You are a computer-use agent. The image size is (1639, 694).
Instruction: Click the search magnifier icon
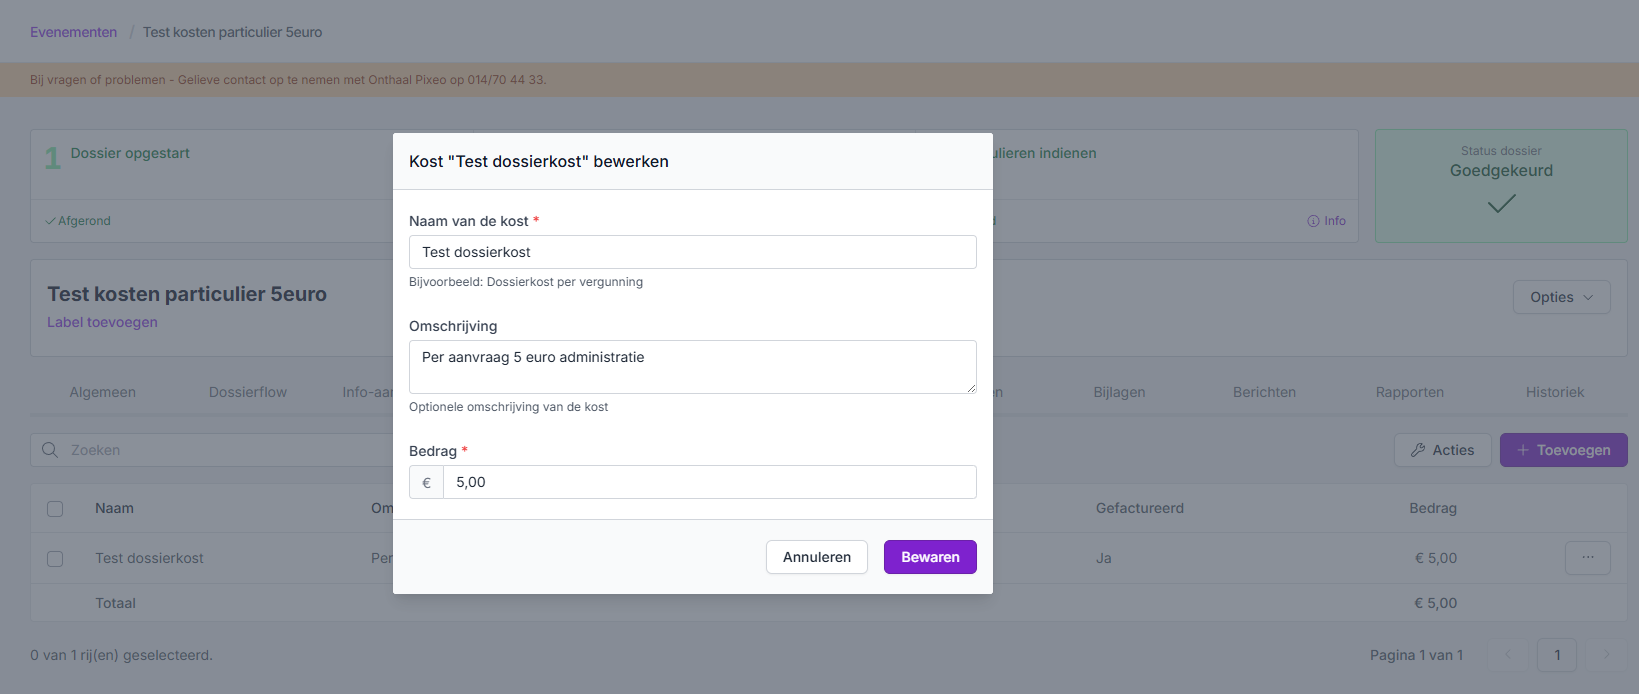(49, 450)
